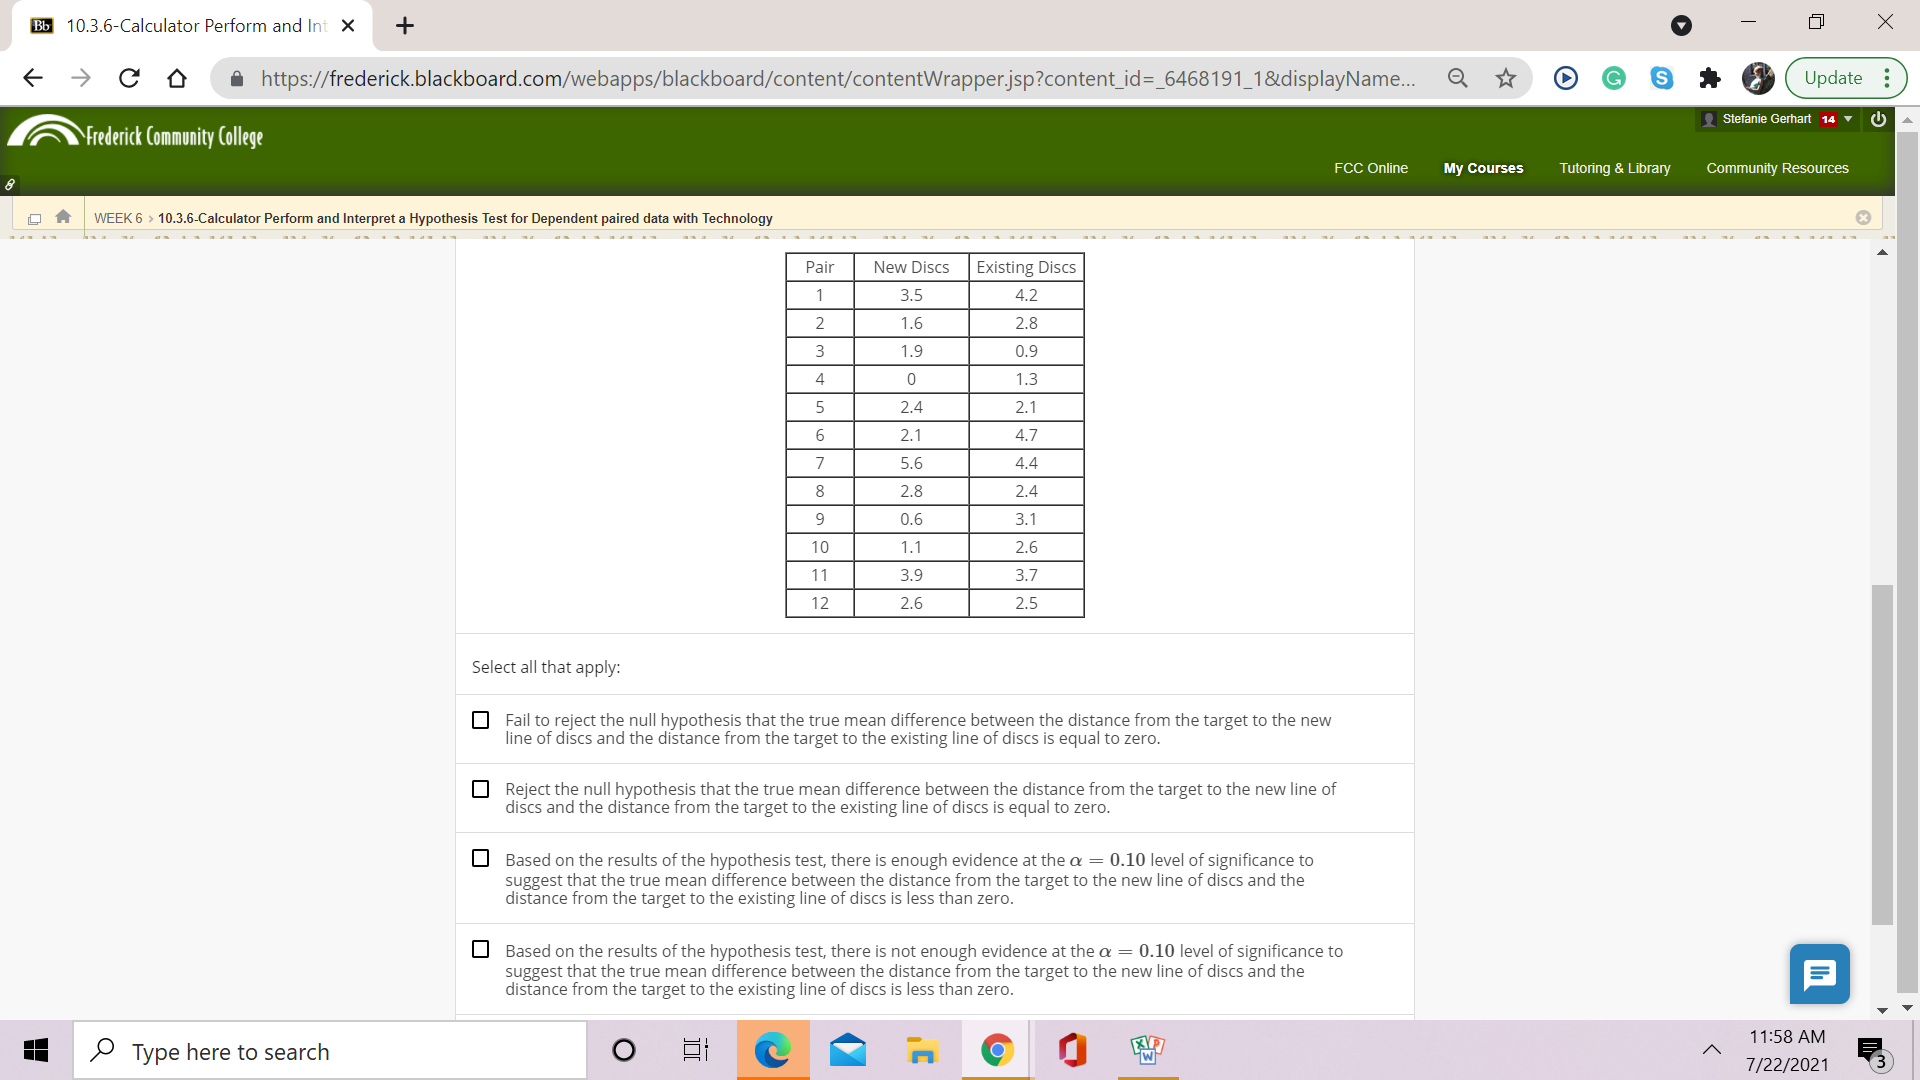Click the Chrome profile avatar
The image size is (1920, 1080).
pos(1757,78)
